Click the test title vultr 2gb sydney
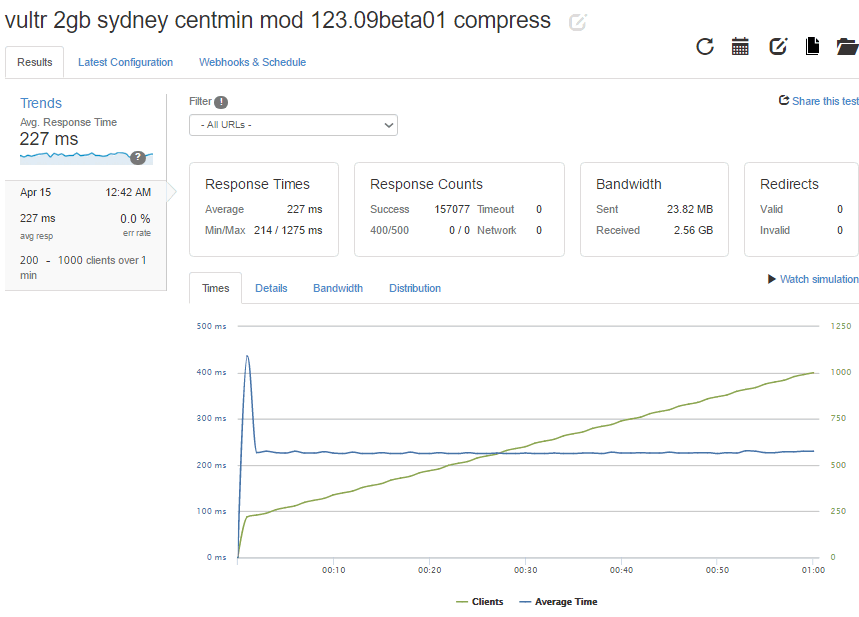 (278, 20)
